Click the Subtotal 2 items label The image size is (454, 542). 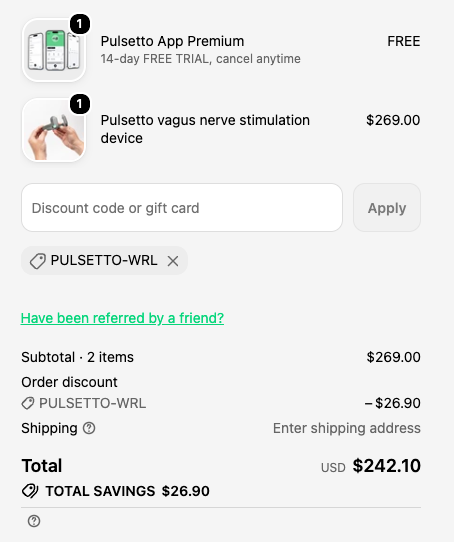[77, 357]
